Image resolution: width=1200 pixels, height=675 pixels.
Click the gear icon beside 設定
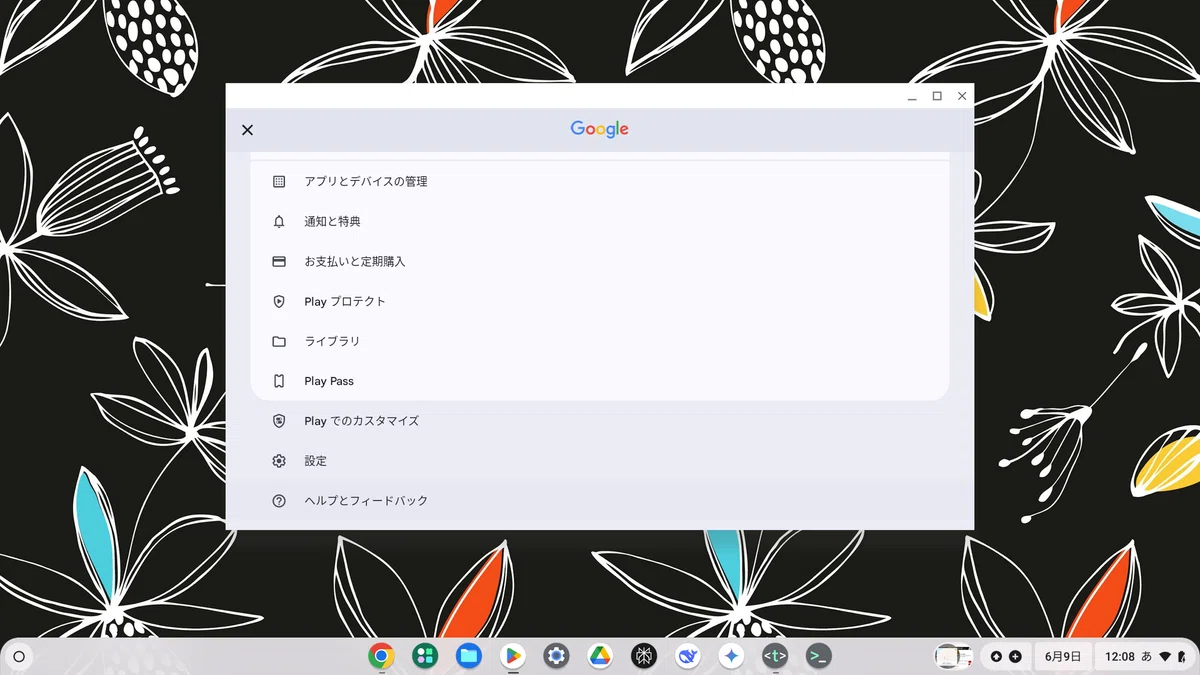279,461
